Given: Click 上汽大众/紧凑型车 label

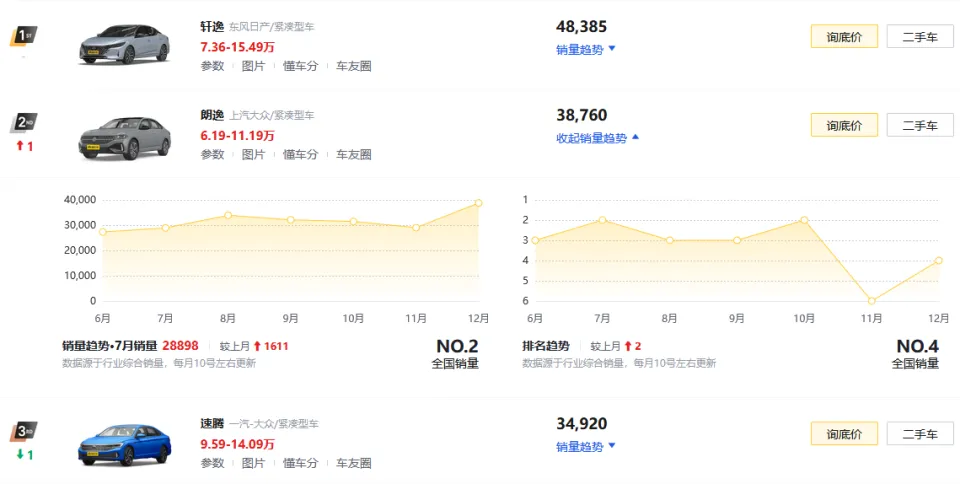Looking at the screenshot, I should (272, 116).
